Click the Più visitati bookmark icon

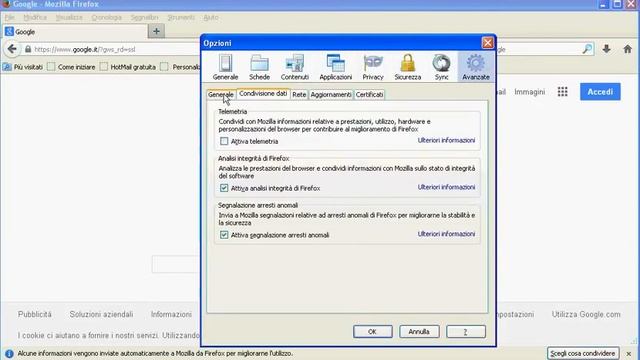tap(7, 67)
